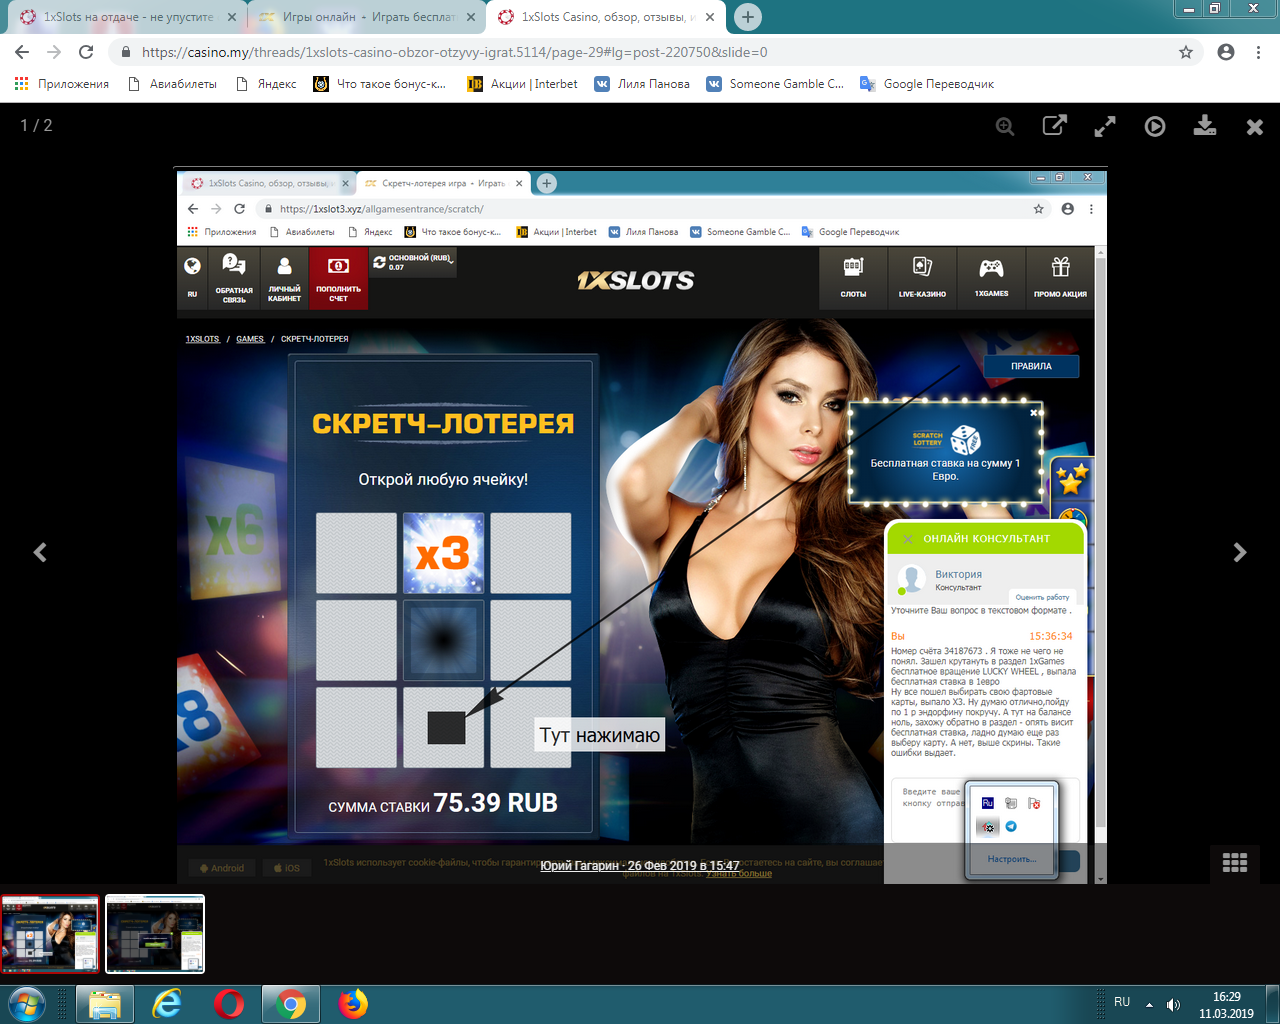The width and height of the screenshot is (1280, 1024).
Task: Focus the casino.my address bar
Action: coord(640,52)
